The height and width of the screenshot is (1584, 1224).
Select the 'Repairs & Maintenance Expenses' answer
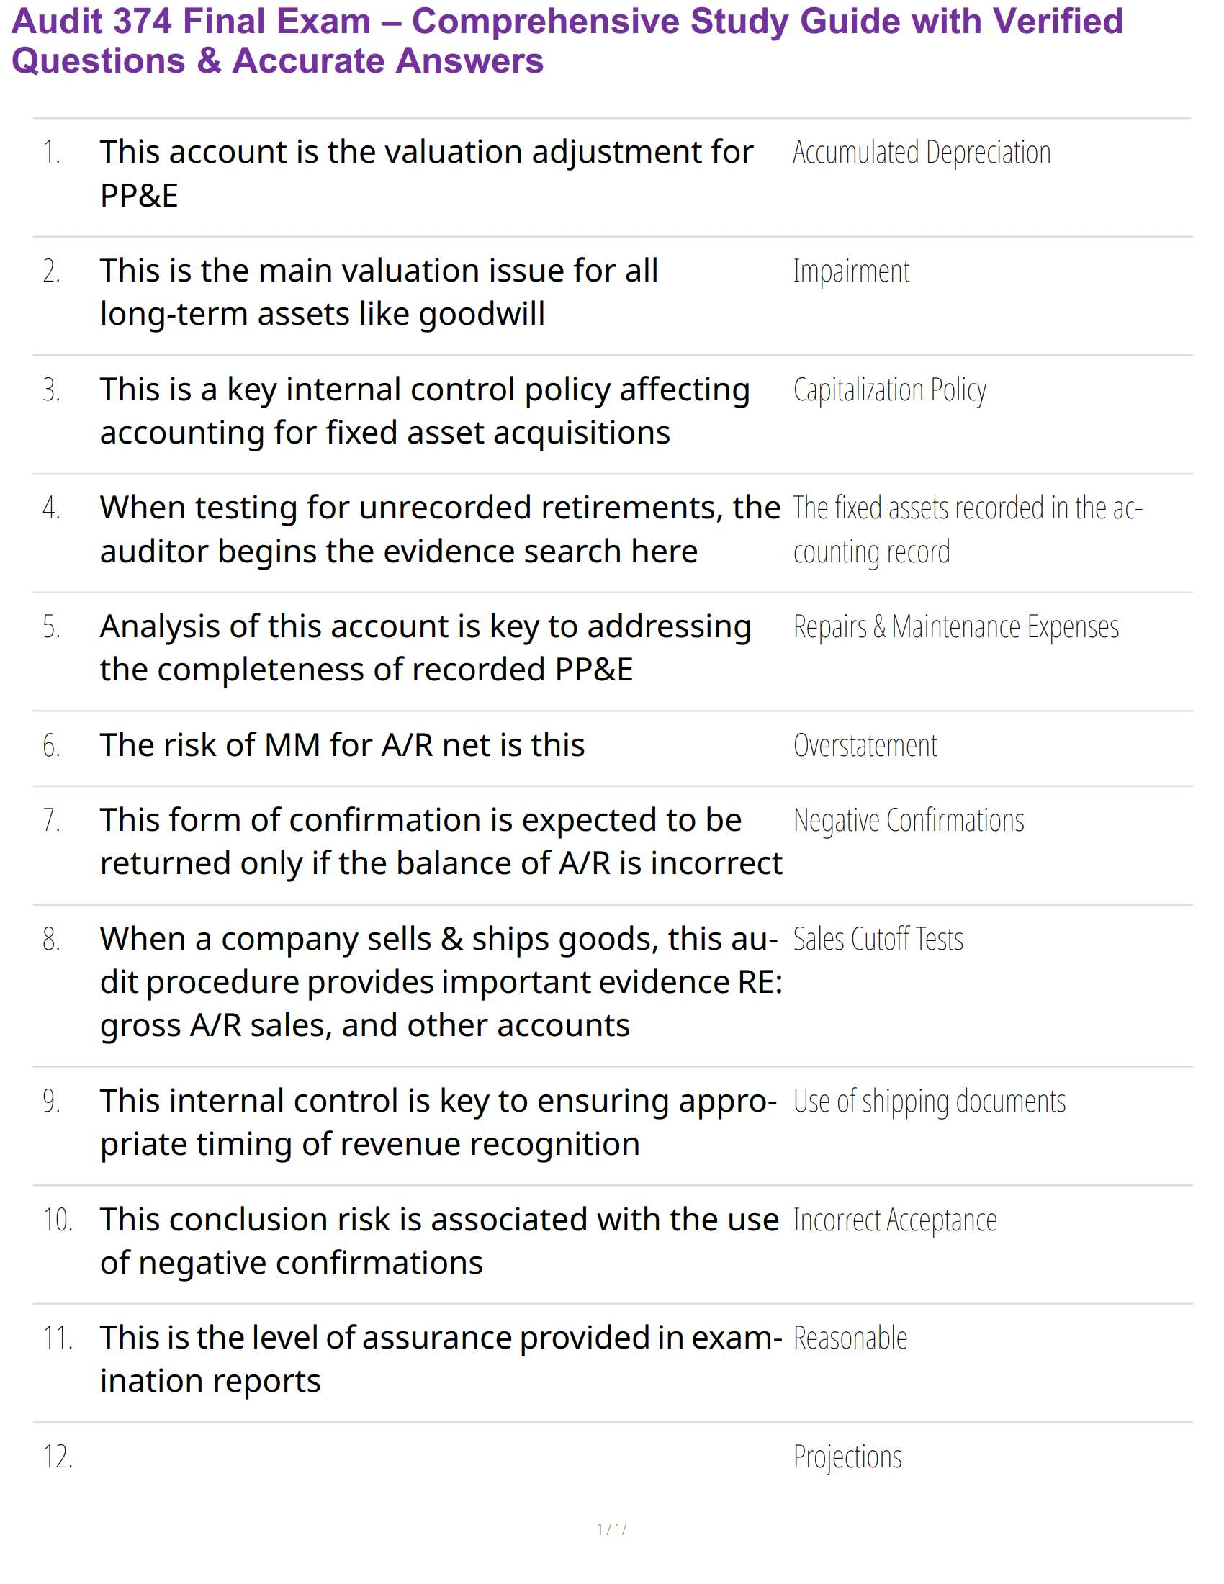(x=955, y=627)
